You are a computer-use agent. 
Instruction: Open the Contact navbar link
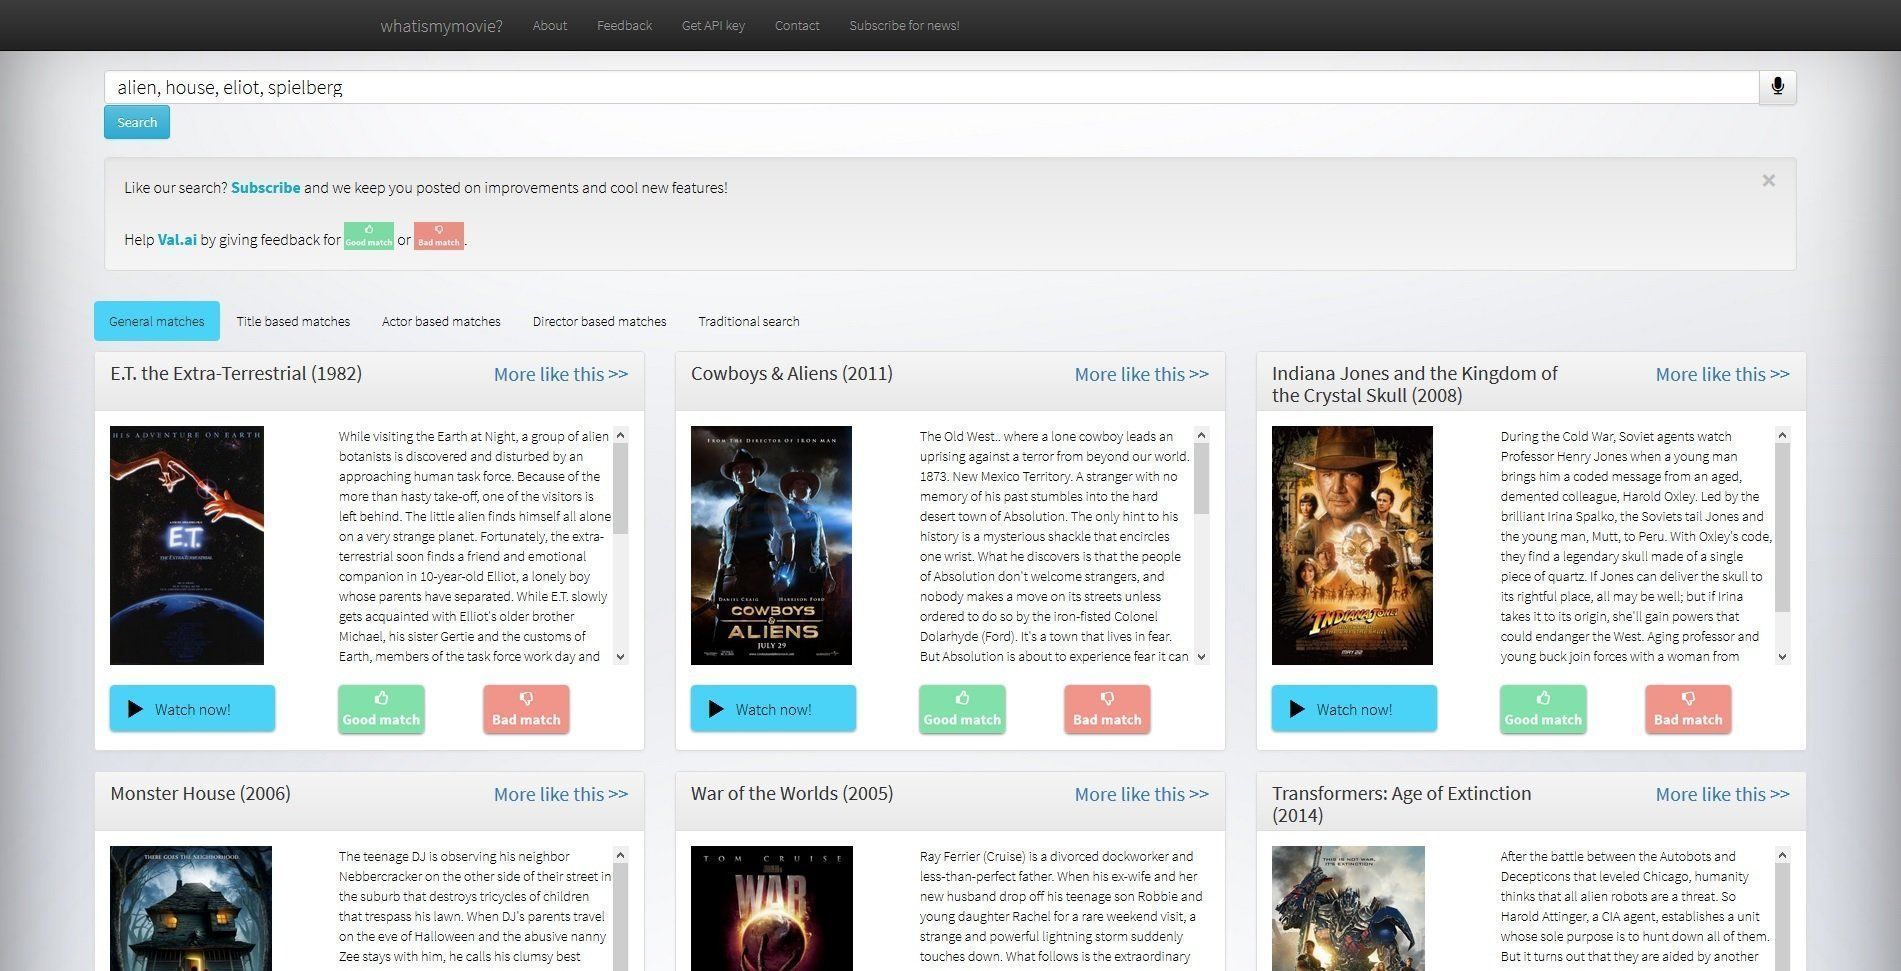797,26
